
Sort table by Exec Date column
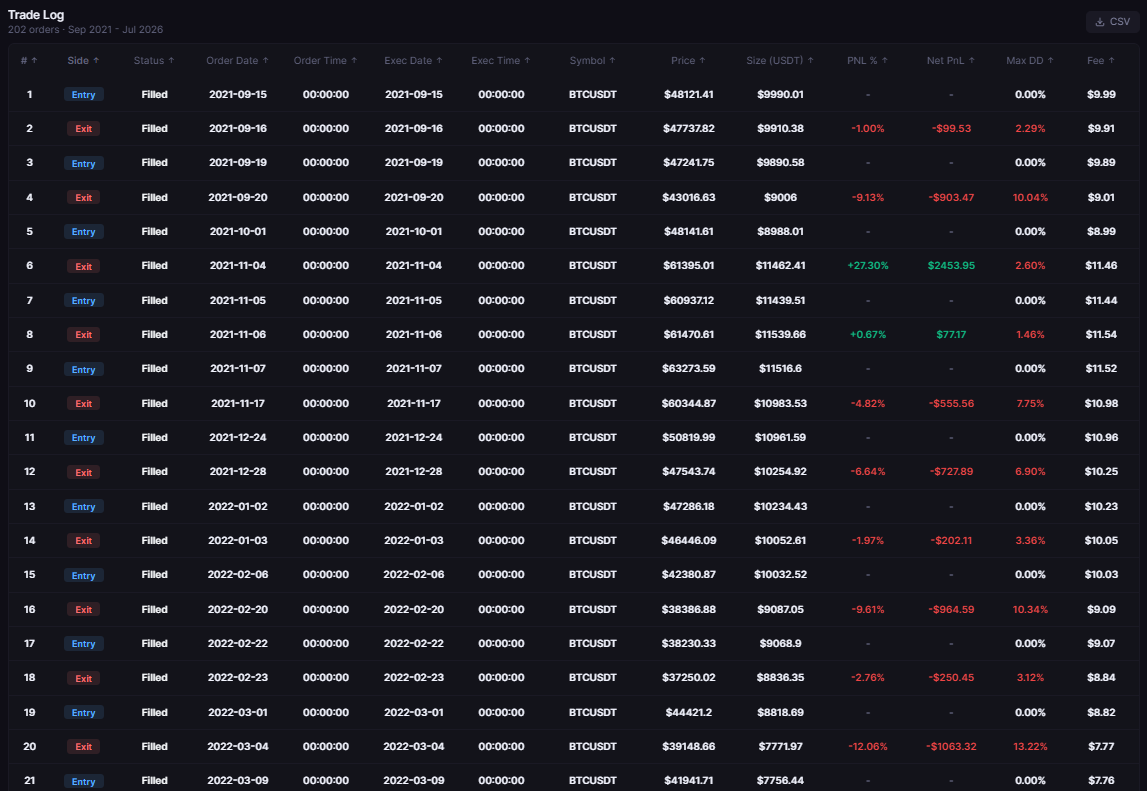(413, 61)
